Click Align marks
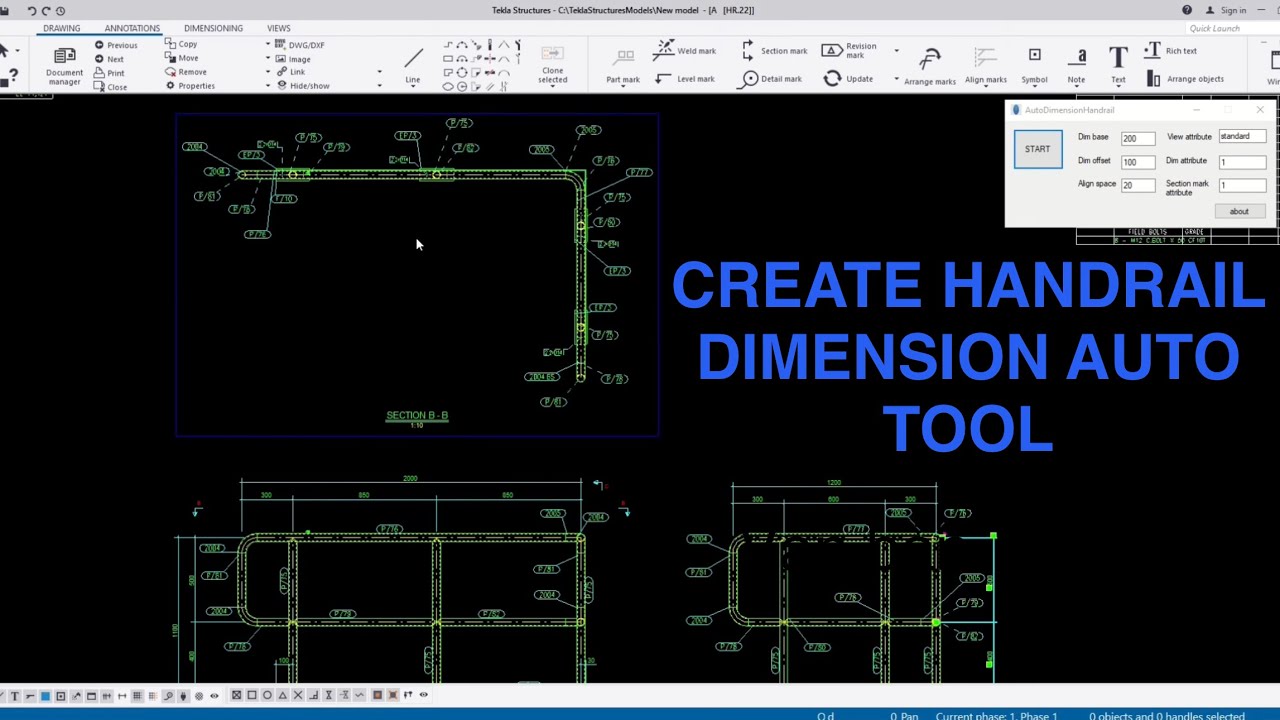Viewport: 1280px width, 720px height. click(x=986, y=66)
